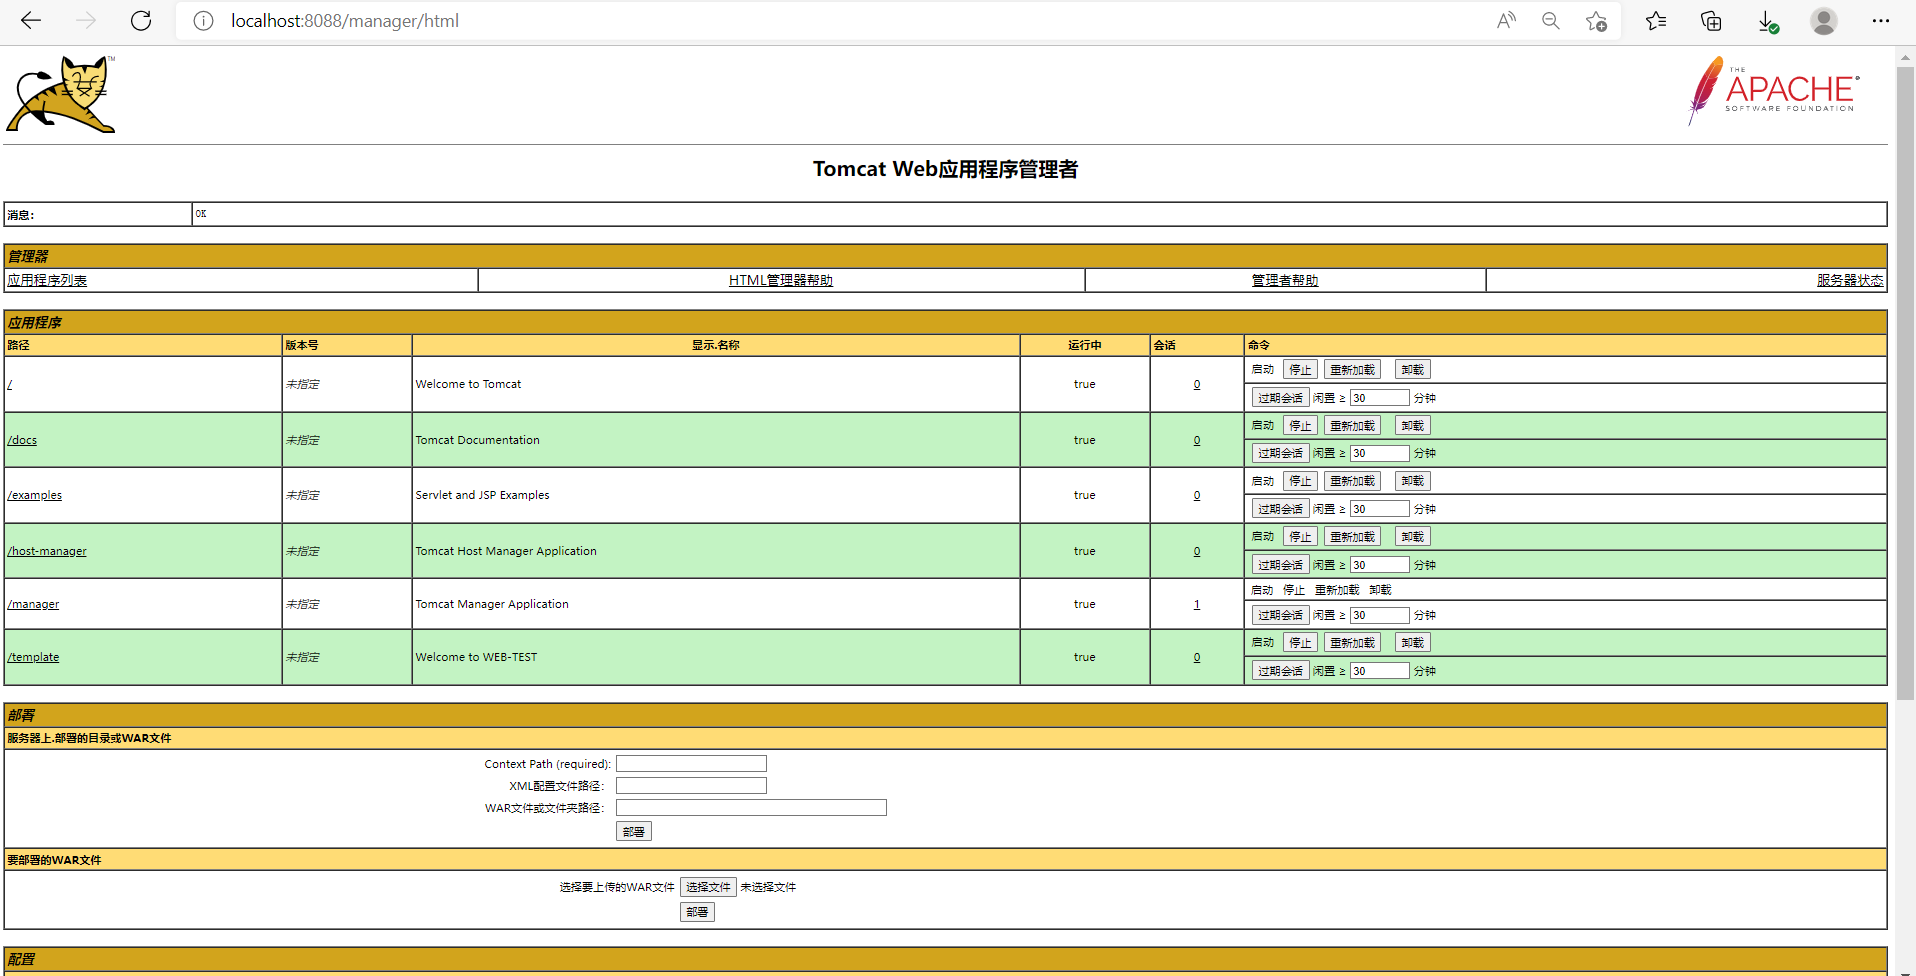The height and width of the screenshot is (976, 1916).
Task: Go back to the previous page
Action: click(31, 21)
